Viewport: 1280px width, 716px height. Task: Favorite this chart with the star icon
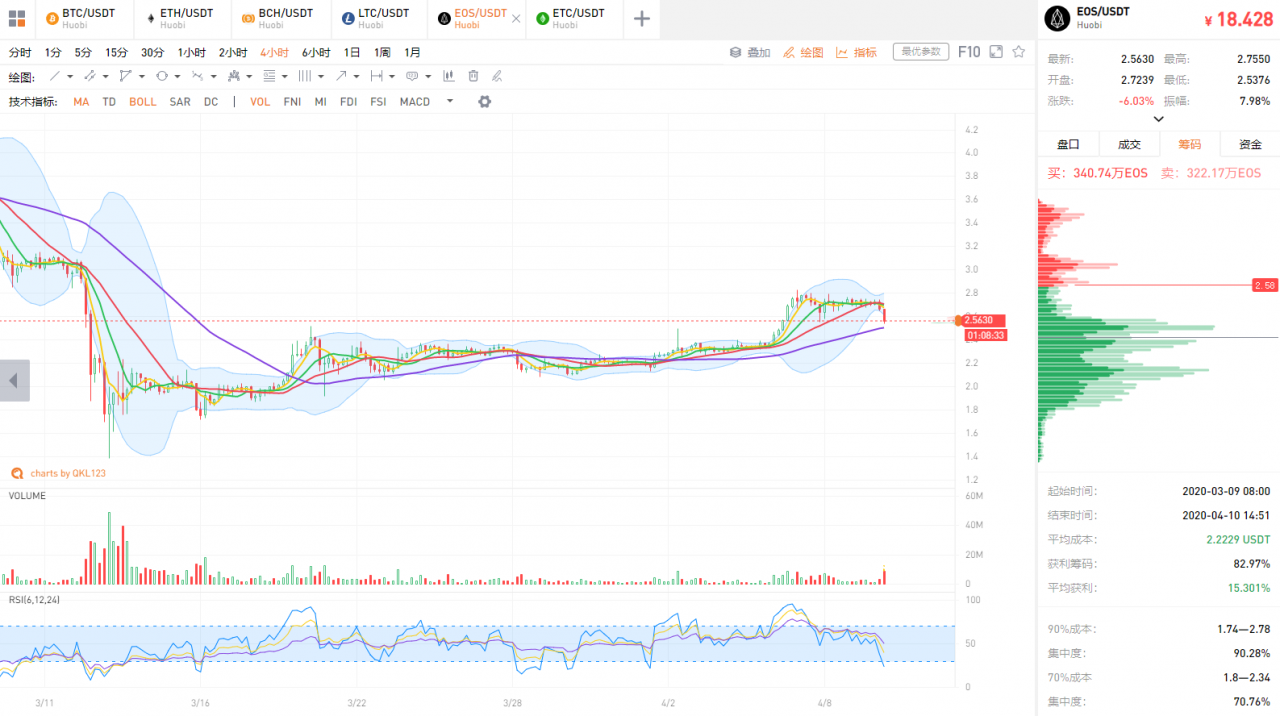point(1019,52)
